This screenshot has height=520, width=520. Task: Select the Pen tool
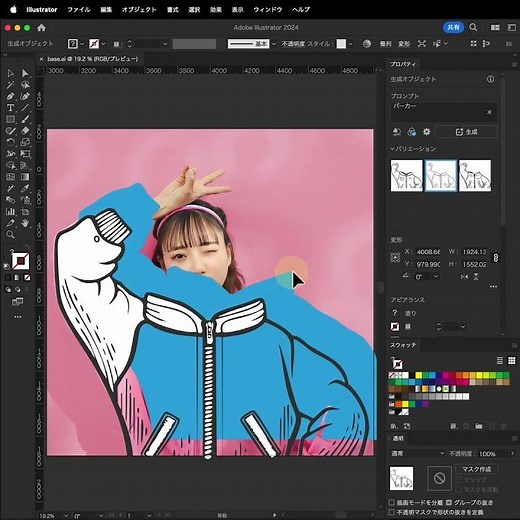[x=10, y=96]
